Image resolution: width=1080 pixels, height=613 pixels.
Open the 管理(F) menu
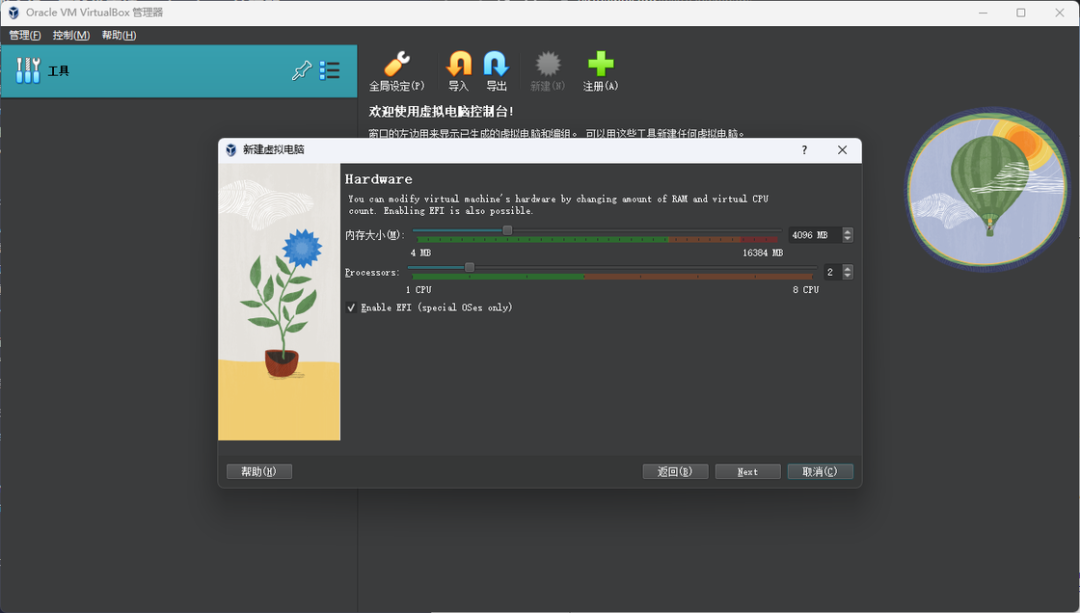click(25, 35)
